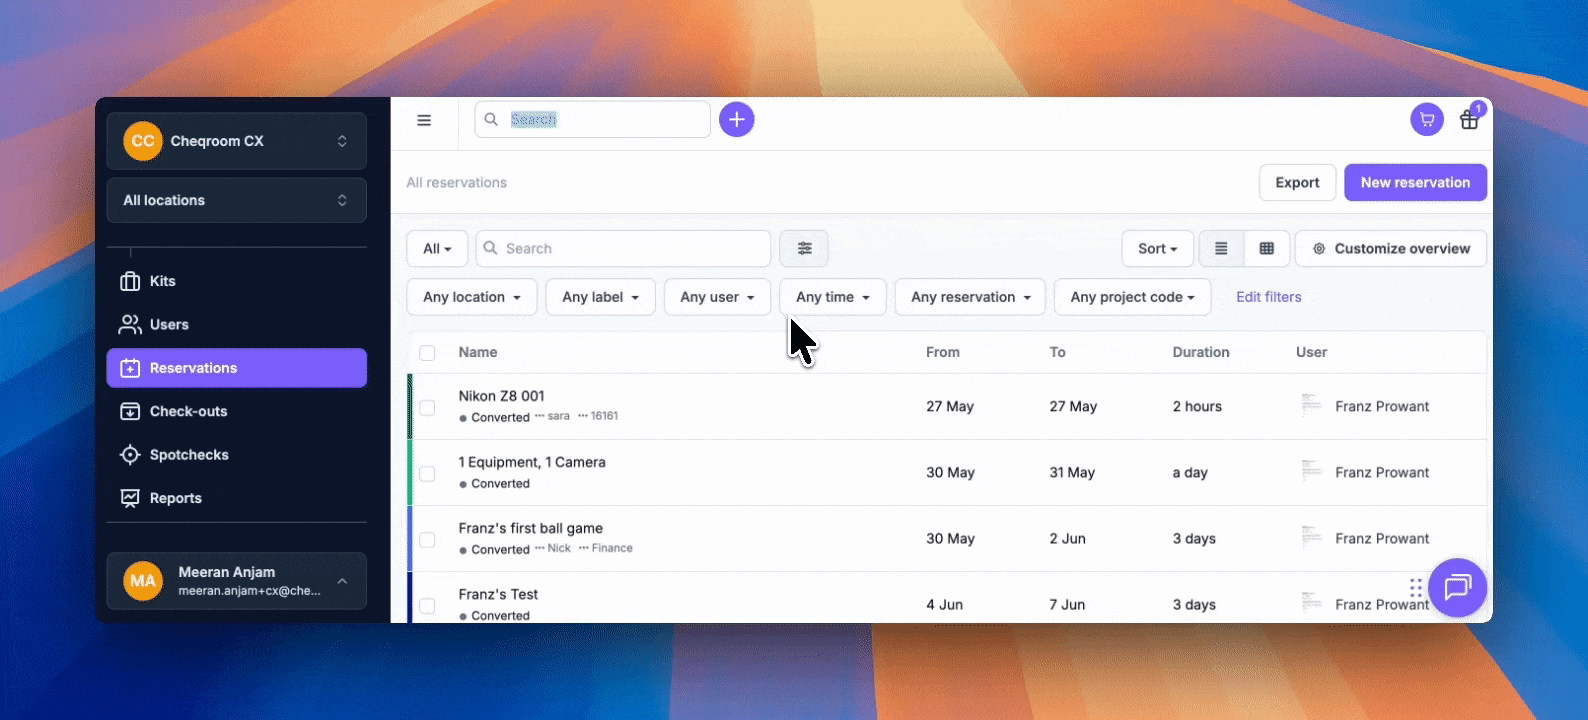This screenshot has width=1588, height=720.
Task: Click the New reservation button
Action: [x=1414, y=183]
